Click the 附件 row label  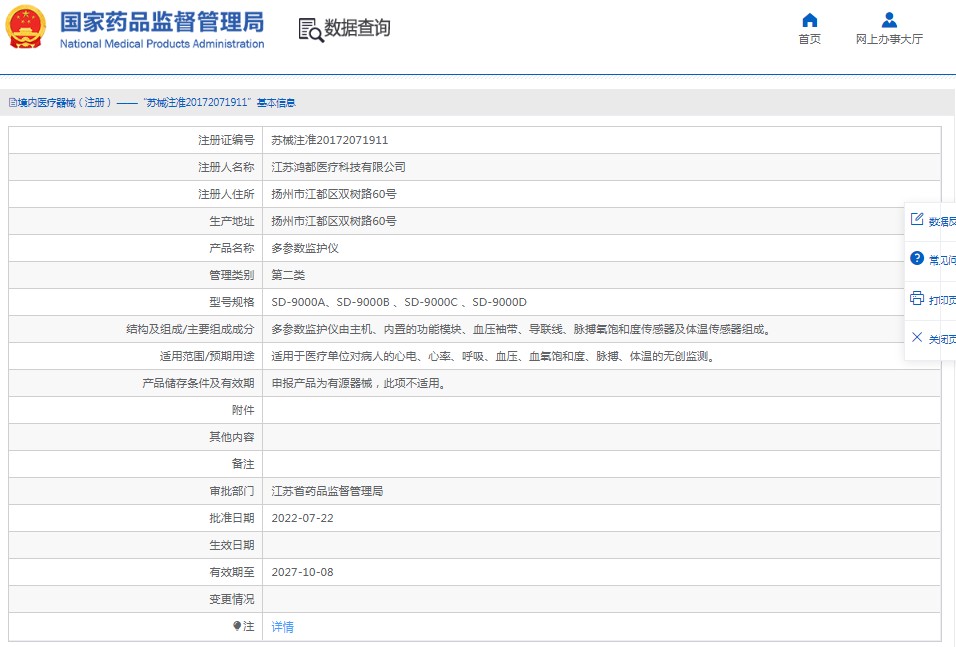[x=243, y=410]
